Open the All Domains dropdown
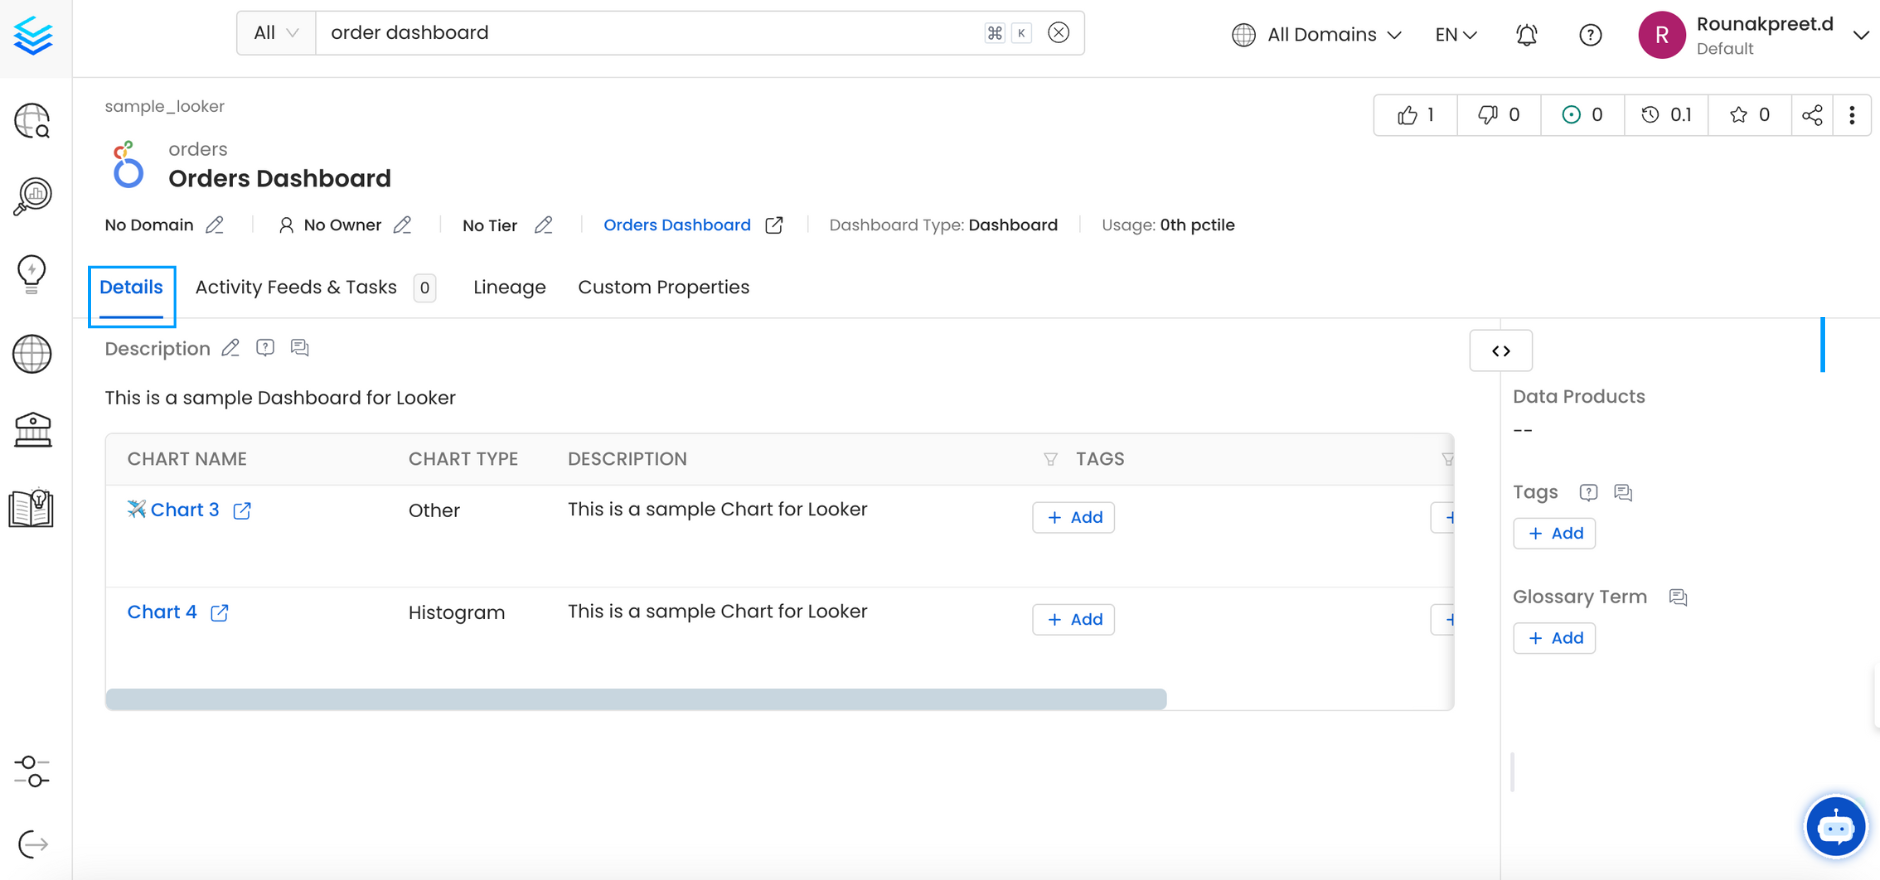The width and height of the screenshot is (1880, 880). tap(1316, 35)
